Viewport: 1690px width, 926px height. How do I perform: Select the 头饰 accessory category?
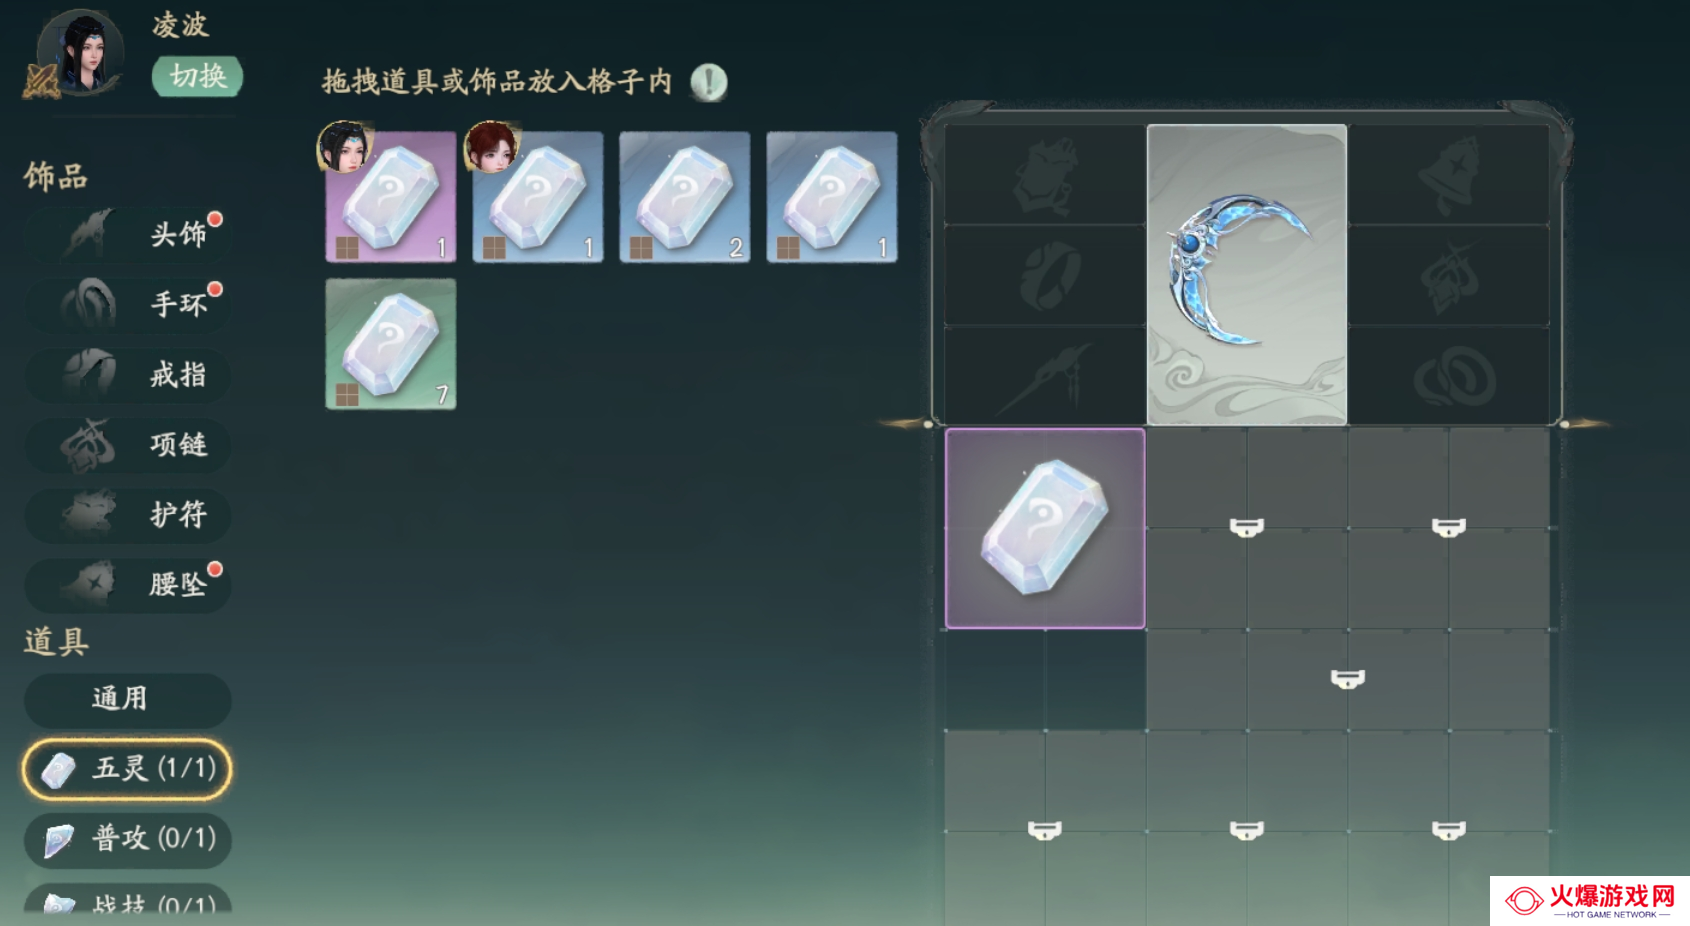128,234
